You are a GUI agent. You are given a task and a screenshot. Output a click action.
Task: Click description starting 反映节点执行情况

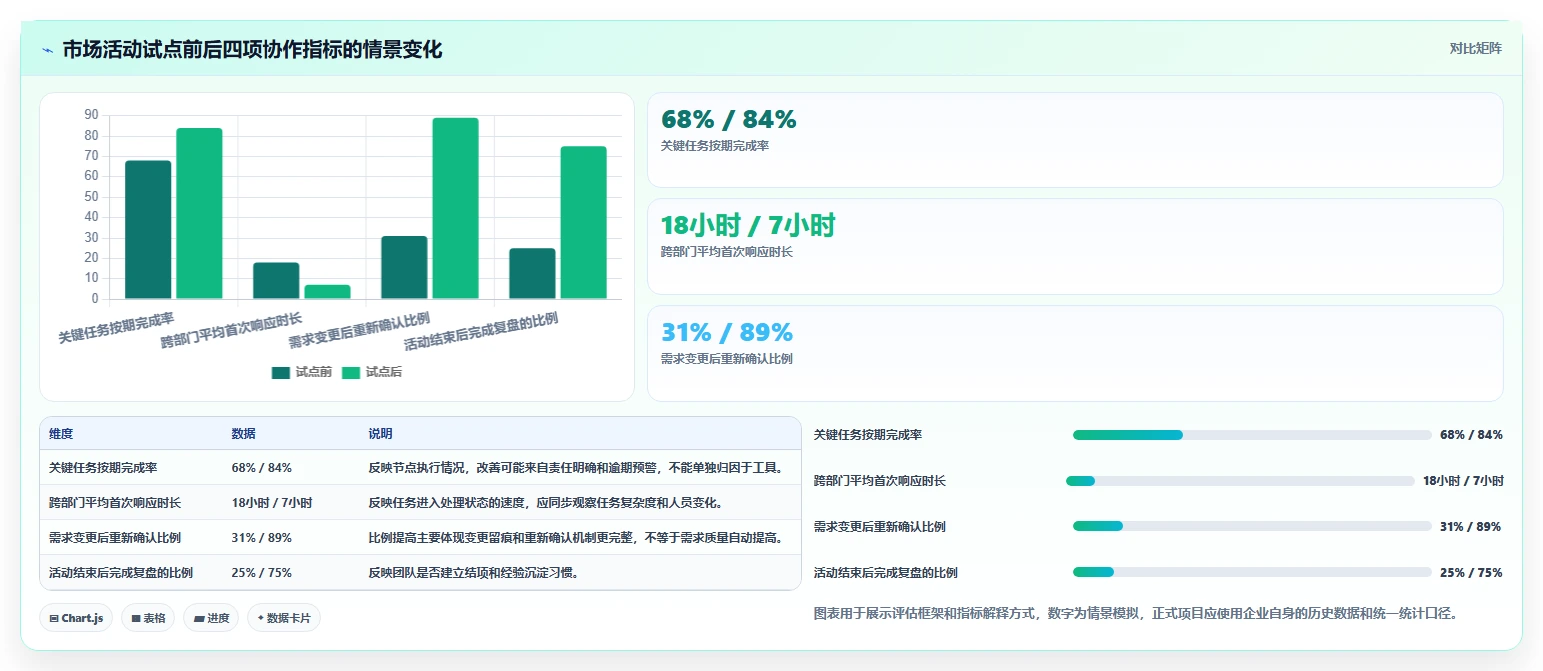click(x=576, y=468)
